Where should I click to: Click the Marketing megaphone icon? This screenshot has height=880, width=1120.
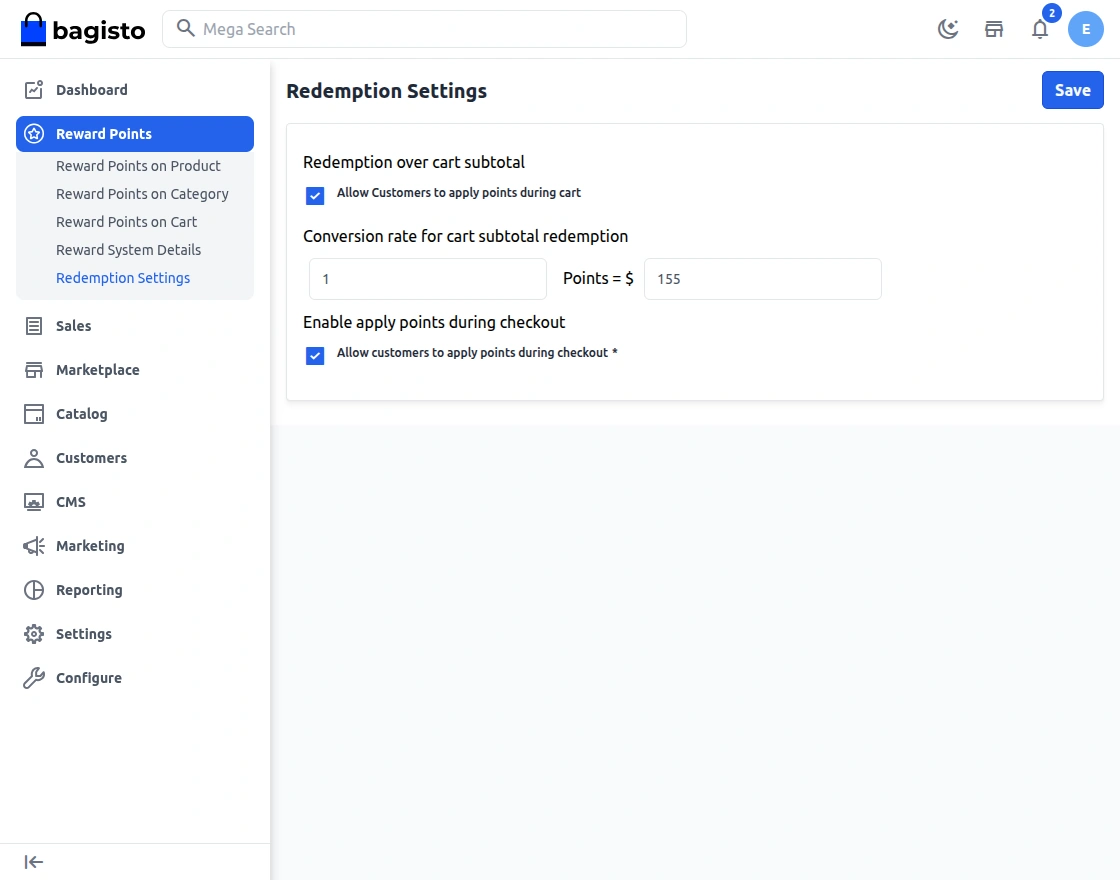point(34,546)
